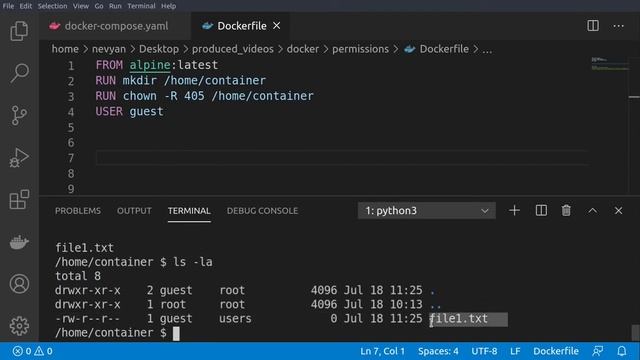Create a new terminal with plus icon
This screenshot has width=640, height=360.
pos(514,211)
